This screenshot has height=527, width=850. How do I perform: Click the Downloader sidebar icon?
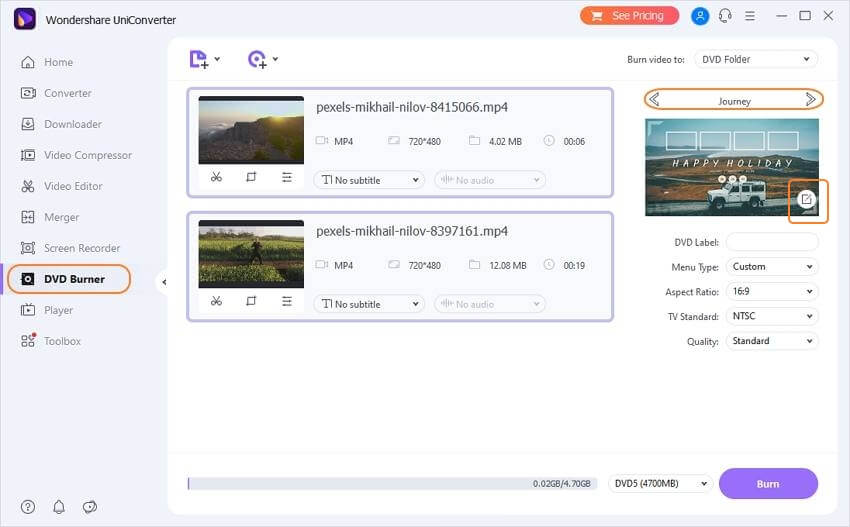28,124
